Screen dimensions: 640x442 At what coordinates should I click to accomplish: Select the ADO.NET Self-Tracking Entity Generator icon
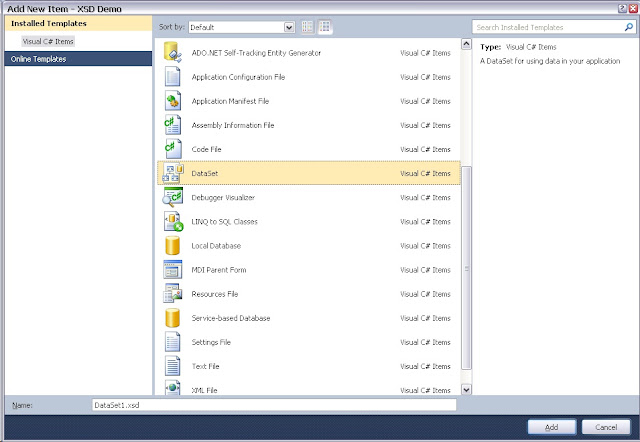pyautogui.click(x=172, y=52)
